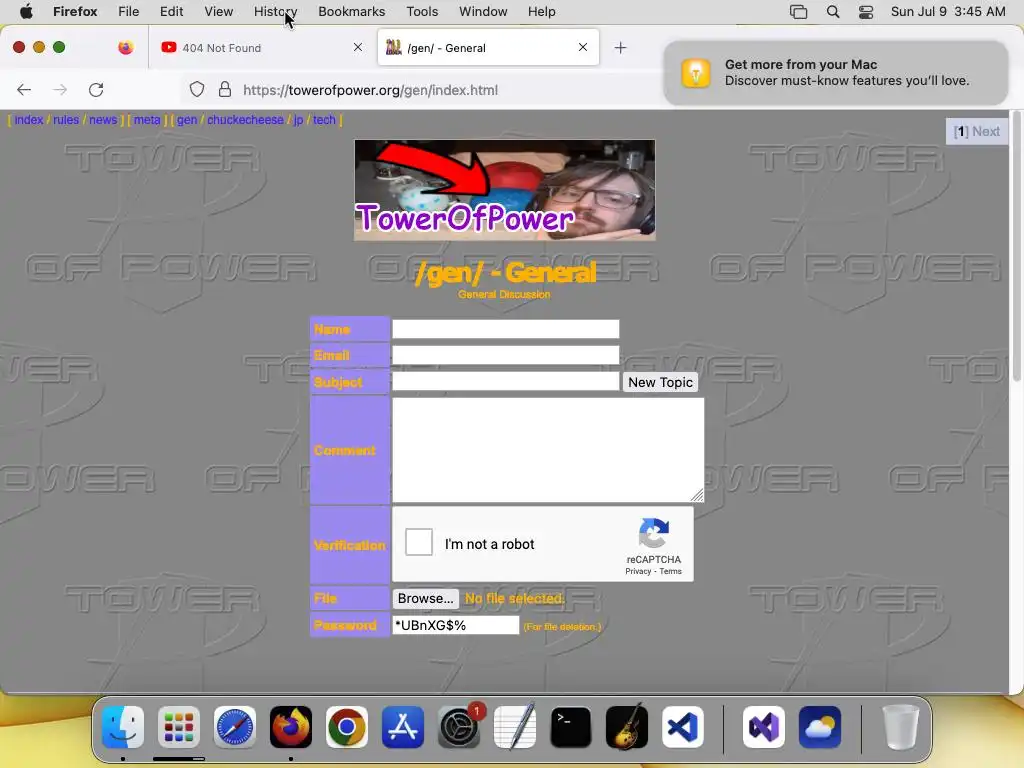Open the Firefox application menu

click(75, 12)
